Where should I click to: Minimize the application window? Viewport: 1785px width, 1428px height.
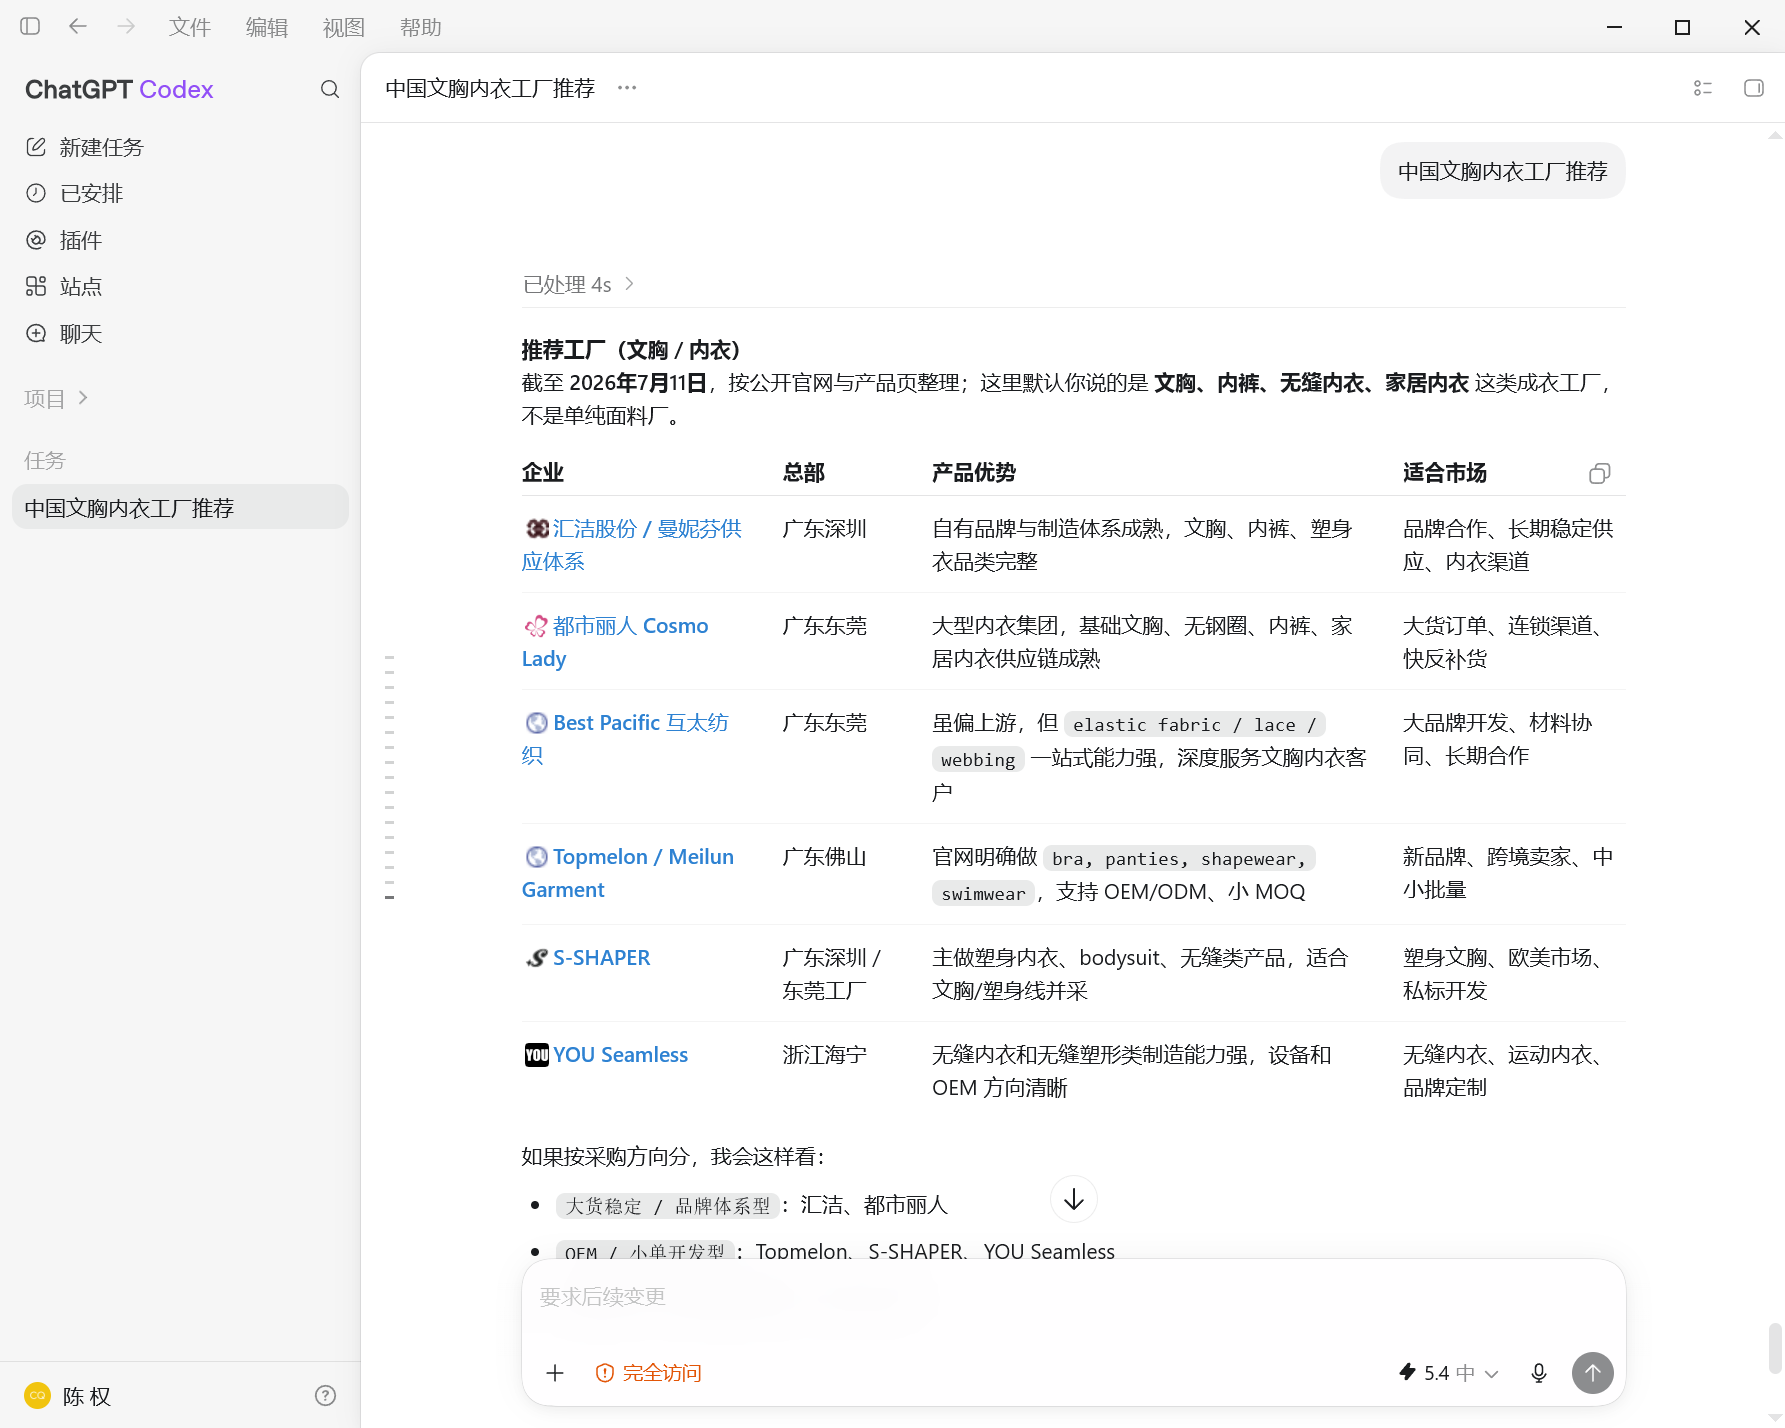pos(1614,27)
